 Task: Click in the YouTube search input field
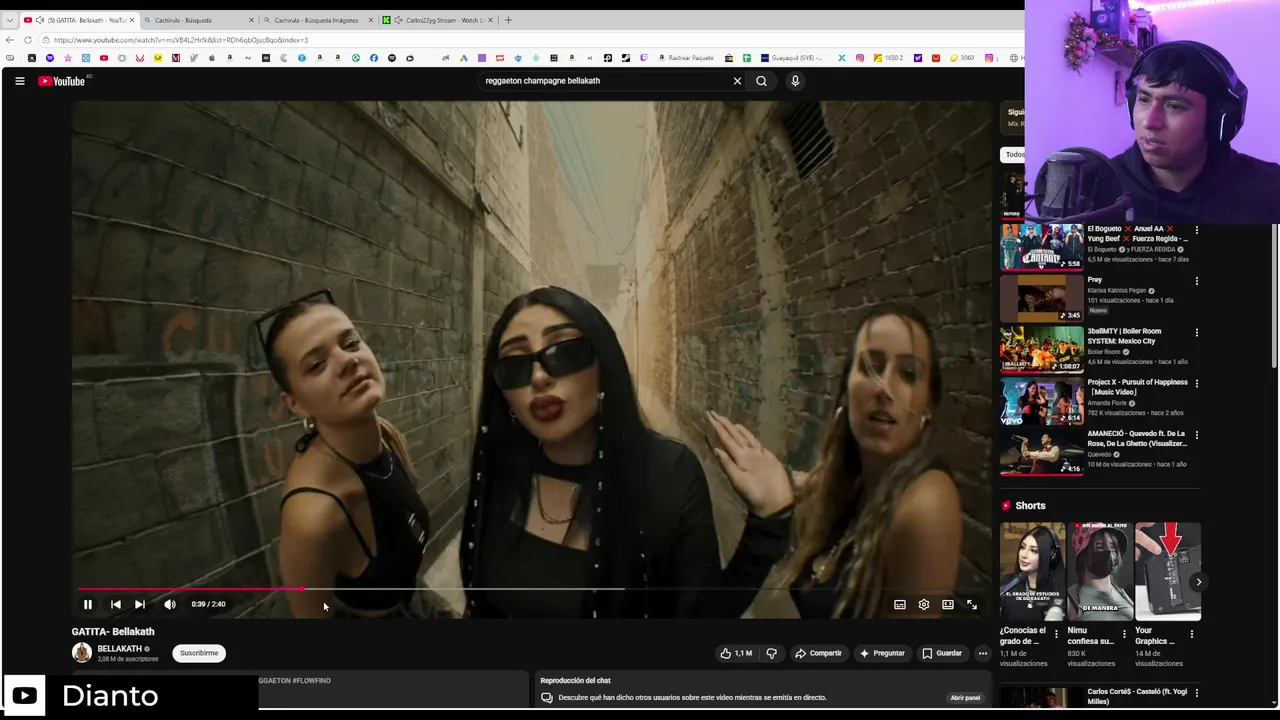(x=605, y=81)
